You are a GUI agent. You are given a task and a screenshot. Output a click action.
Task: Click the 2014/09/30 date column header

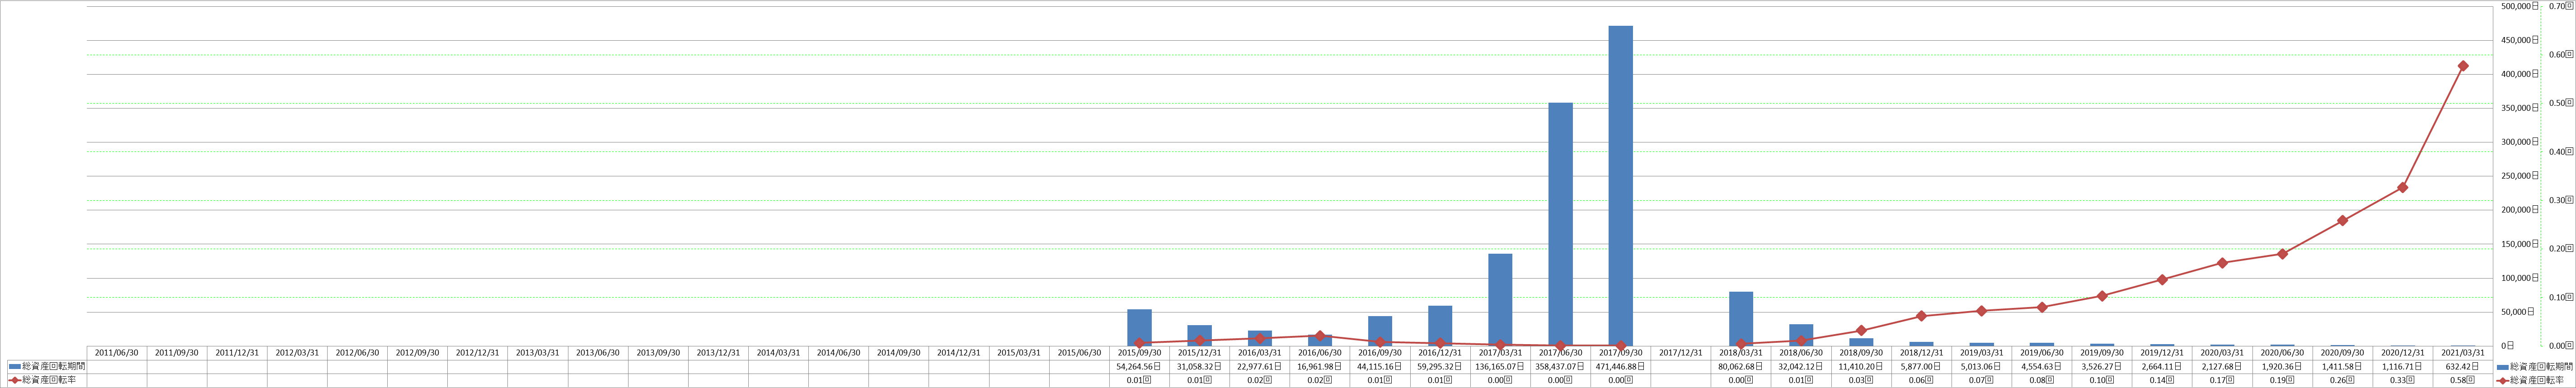tap(899, 353)
